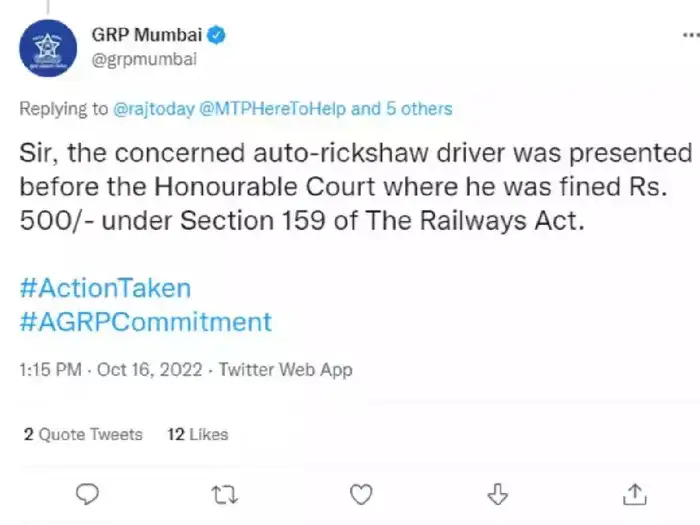View the 2 Quote Tweets
Viewport: 700px width, 525px height.
click(x=82, y=434)
